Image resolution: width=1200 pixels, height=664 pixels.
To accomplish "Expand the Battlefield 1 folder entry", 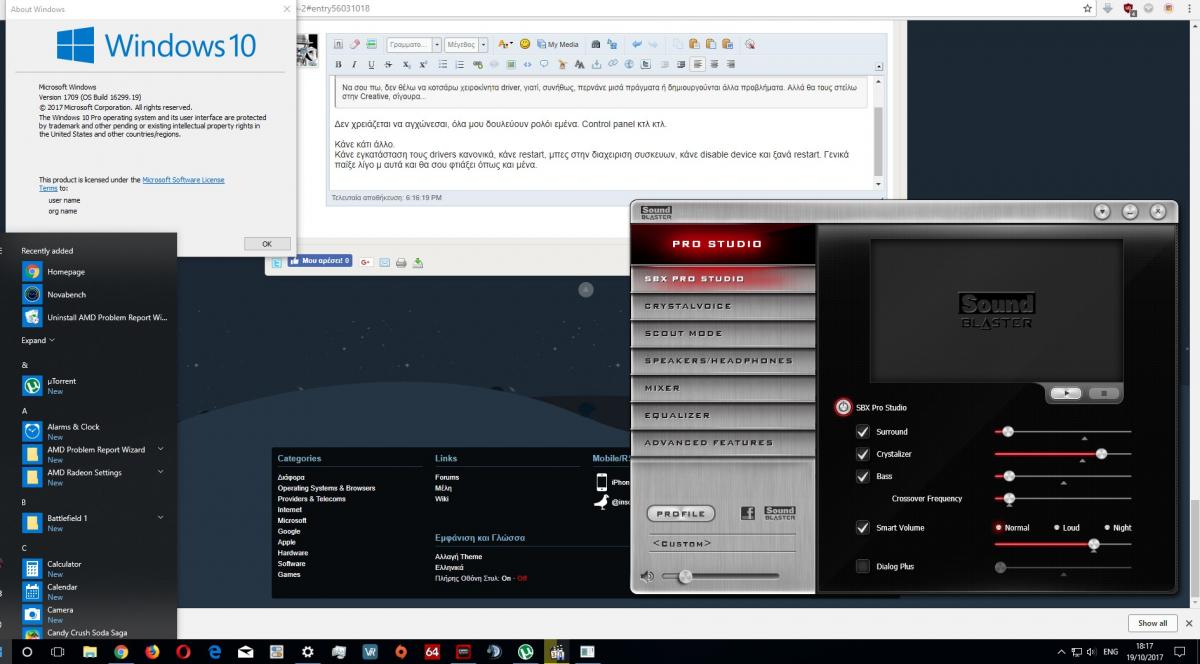I will [x=160, y=518].
